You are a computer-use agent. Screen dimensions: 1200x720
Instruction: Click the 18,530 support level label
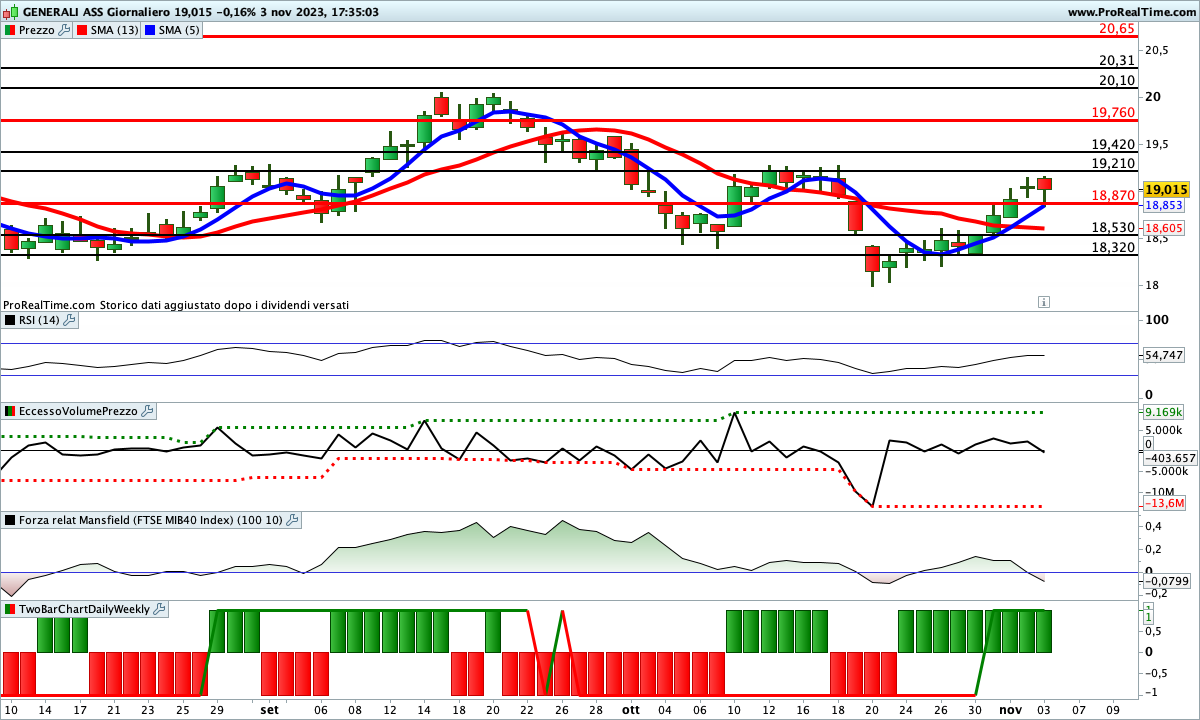pyautogui.click(x=1113, y=227)
